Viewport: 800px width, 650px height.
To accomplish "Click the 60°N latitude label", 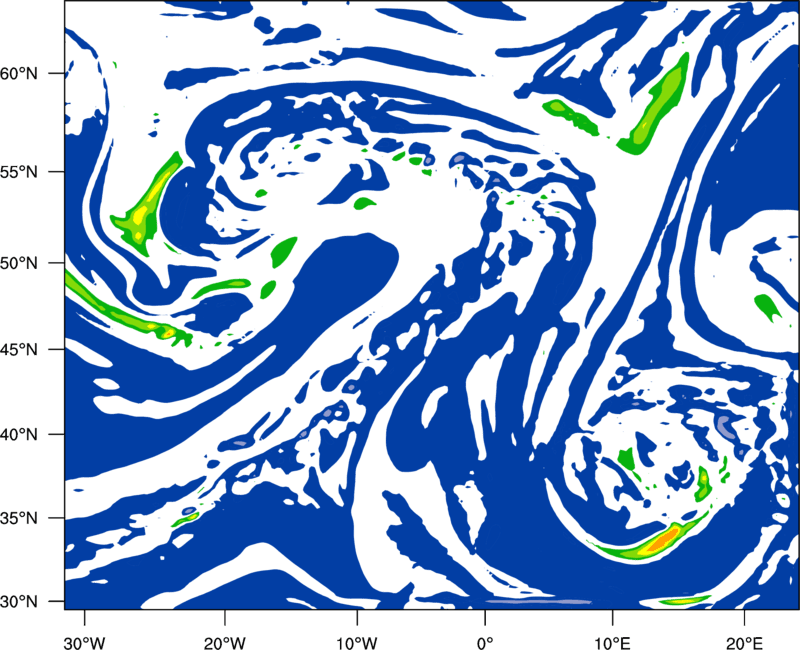I will coord(19,74).
